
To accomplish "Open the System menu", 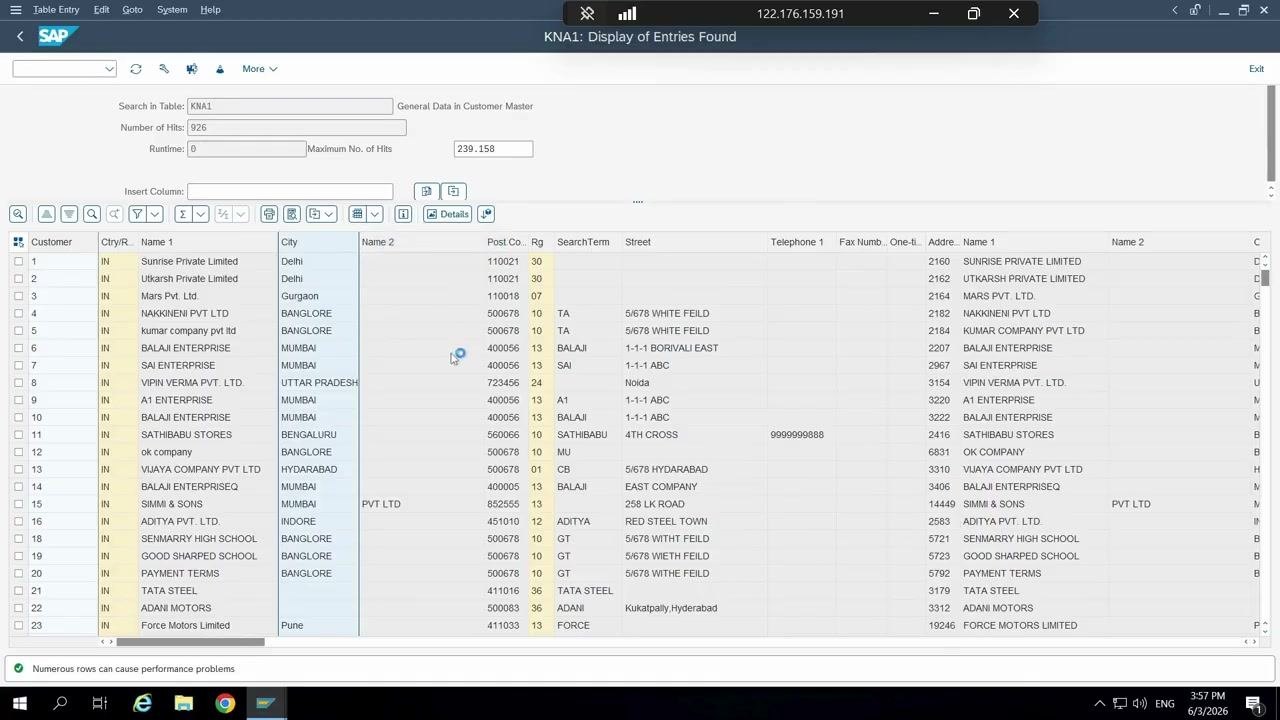I will (x=172, y=10).
